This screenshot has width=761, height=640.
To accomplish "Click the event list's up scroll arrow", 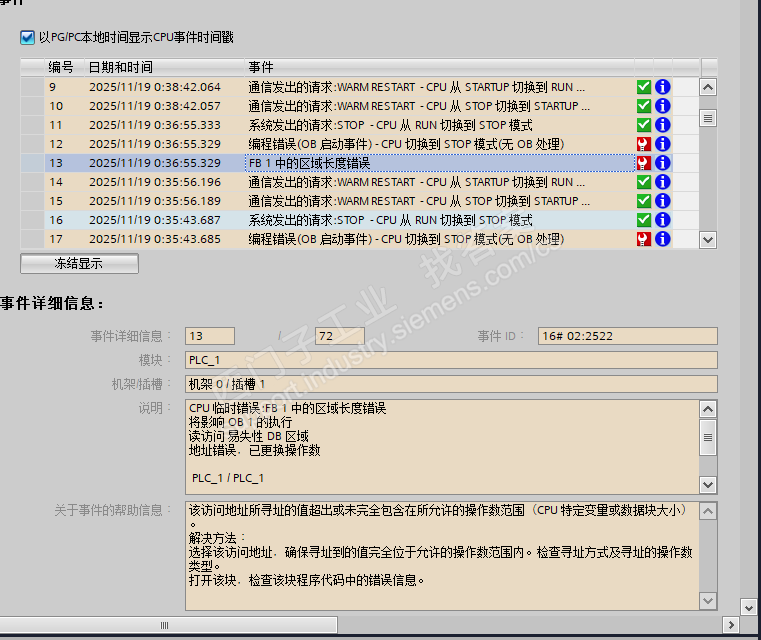I will [708, 87].
